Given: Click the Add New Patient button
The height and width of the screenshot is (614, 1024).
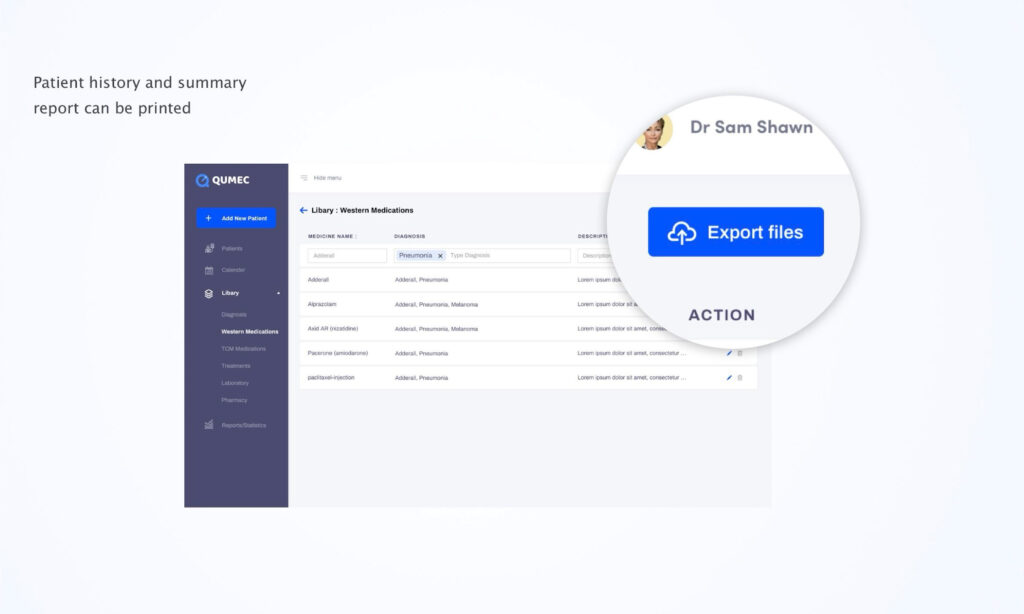Looking at the screenshot, I should [236, 218].
